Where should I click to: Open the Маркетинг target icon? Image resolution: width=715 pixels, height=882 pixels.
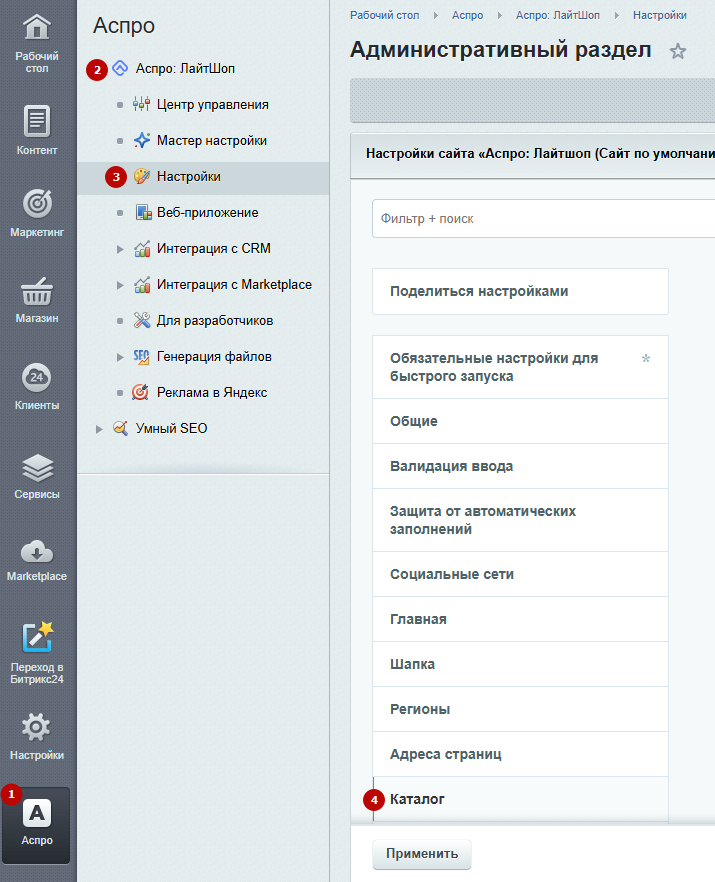37,204
